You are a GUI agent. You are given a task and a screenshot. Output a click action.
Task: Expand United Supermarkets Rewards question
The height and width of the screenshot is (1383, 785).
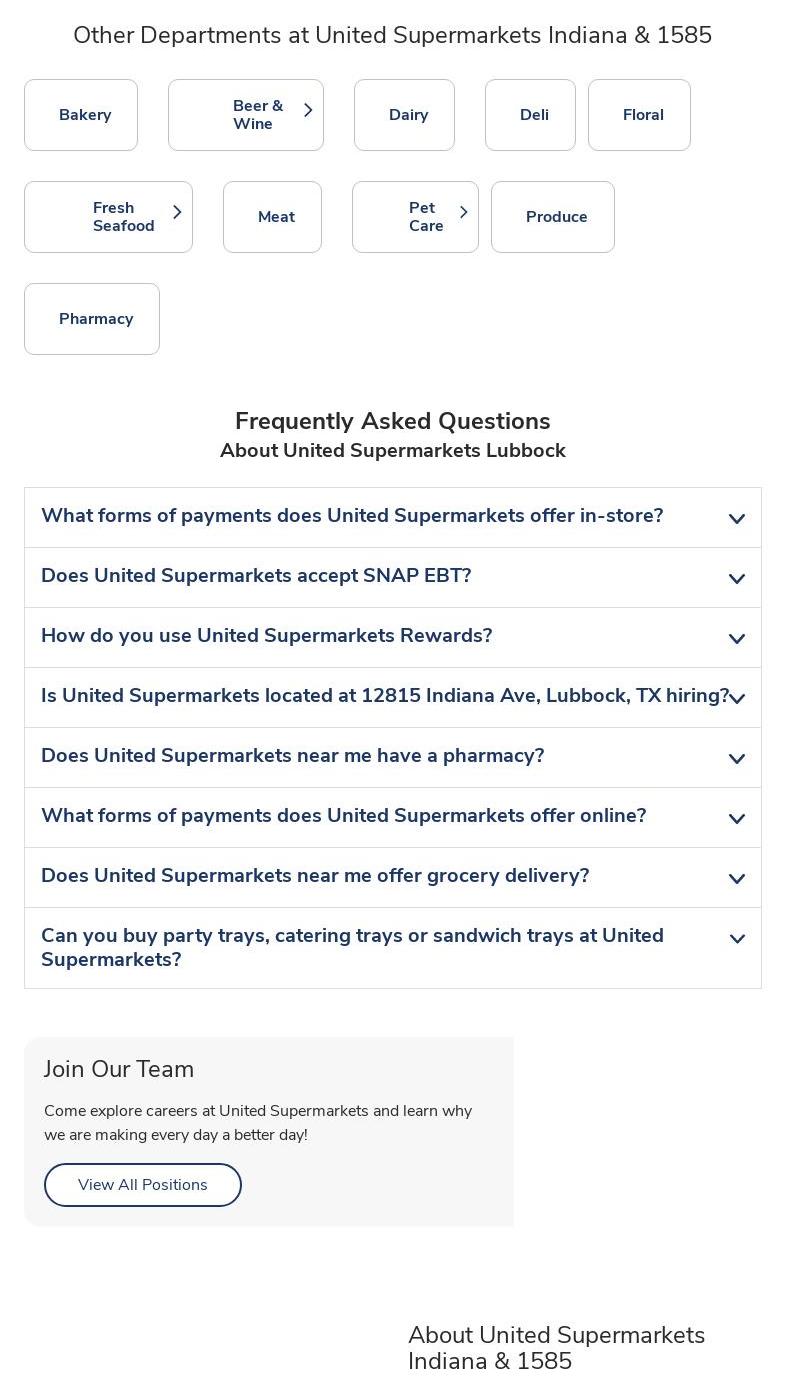tap(392, 637)
